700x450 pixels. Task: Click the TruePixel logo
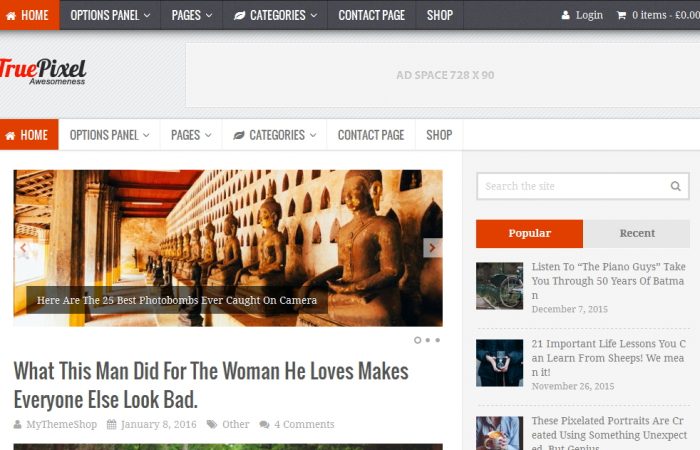tap(43, 72)
